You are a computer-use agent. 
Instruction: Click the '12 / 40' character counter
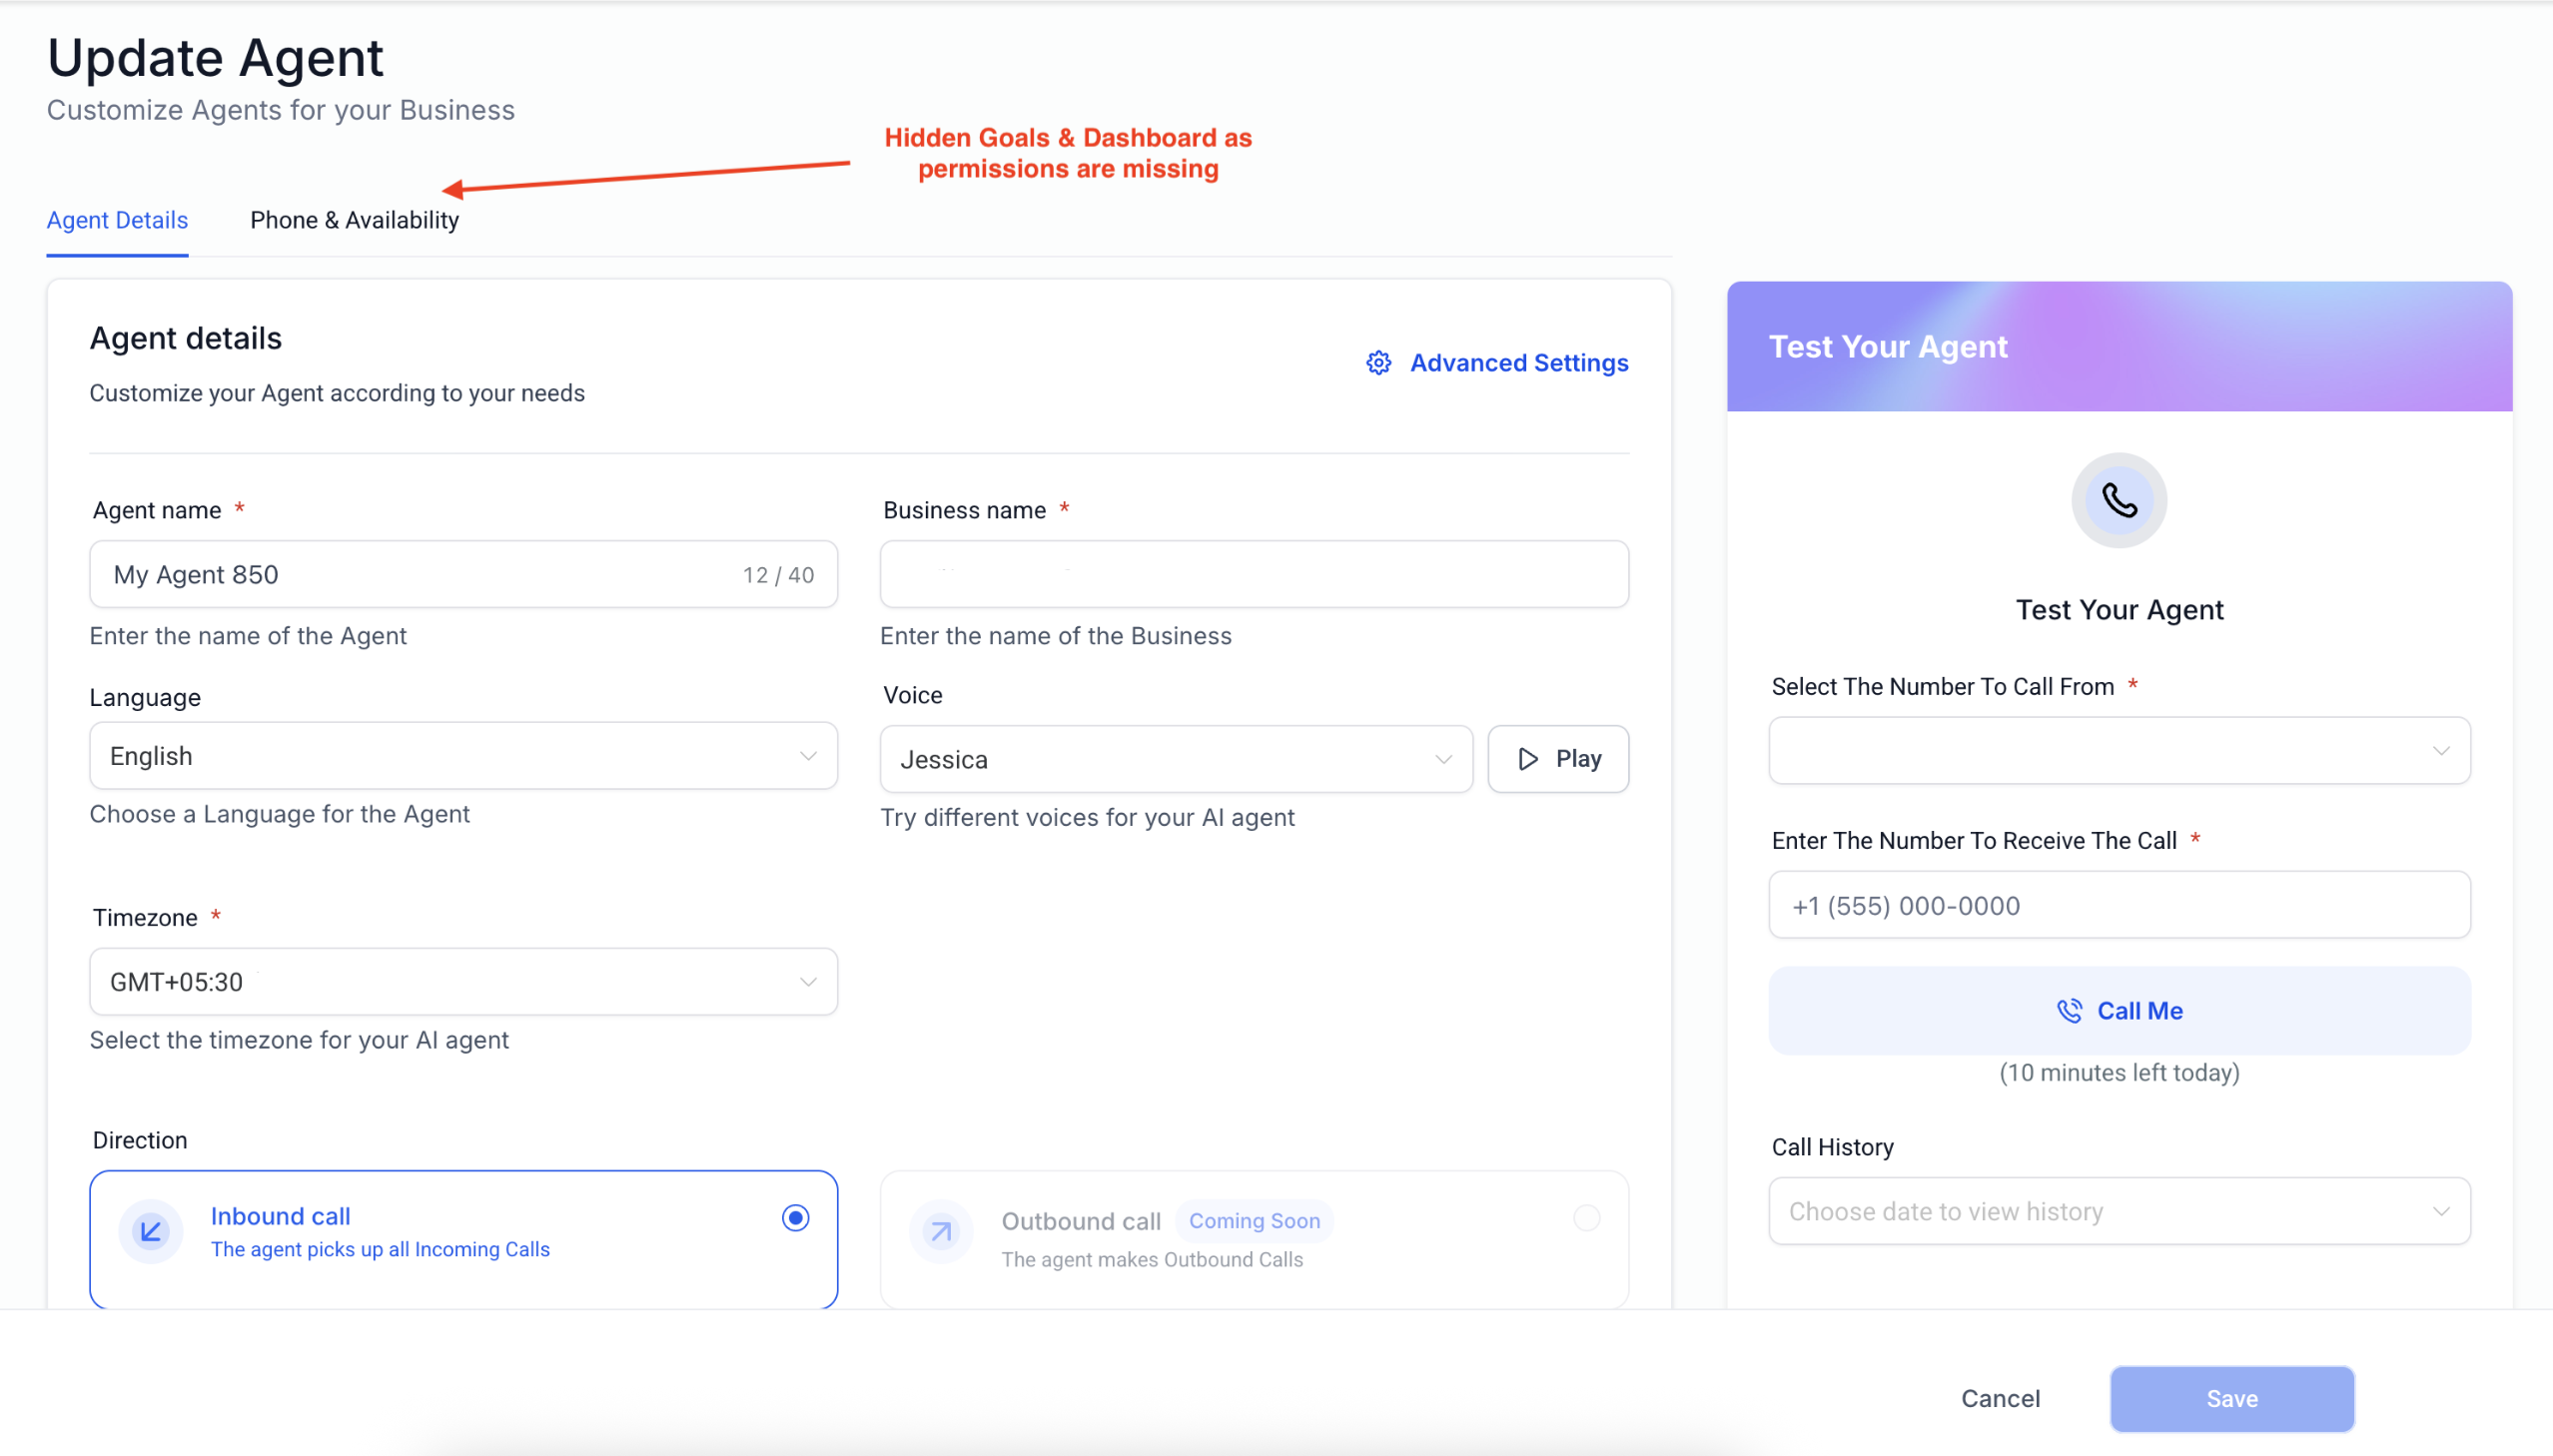coord(778,575)
